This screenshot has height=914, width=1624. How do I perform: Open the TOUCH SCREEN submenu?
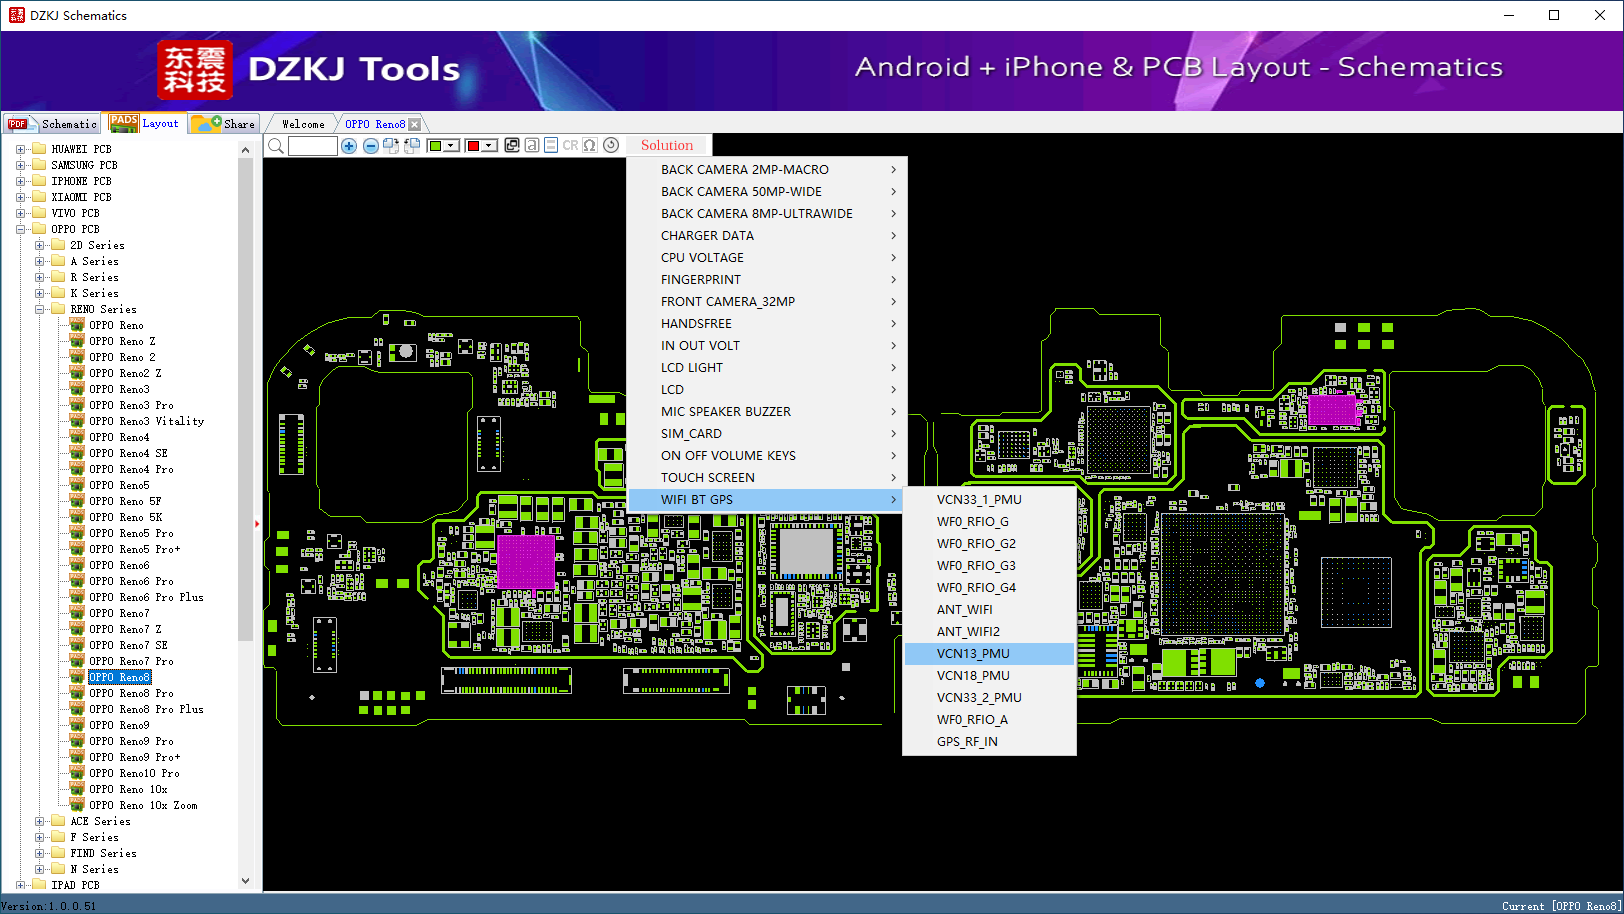pos(767,478)
